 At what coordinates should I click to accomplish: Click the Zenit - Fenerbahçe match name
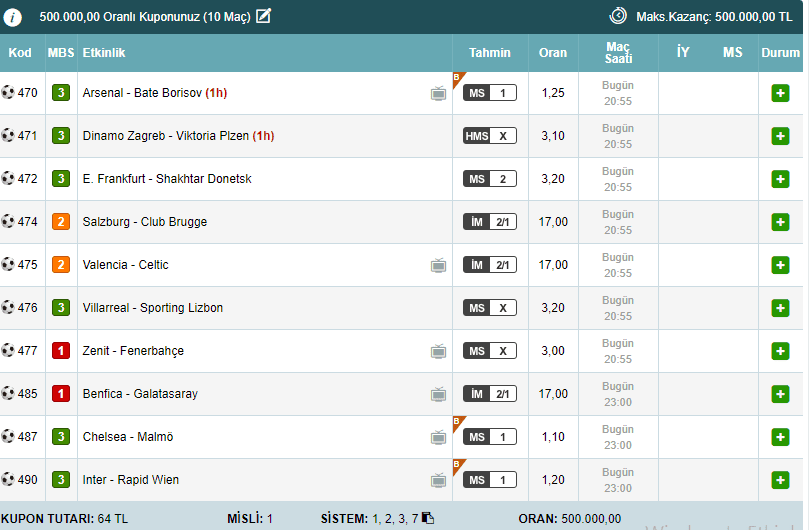133,351
